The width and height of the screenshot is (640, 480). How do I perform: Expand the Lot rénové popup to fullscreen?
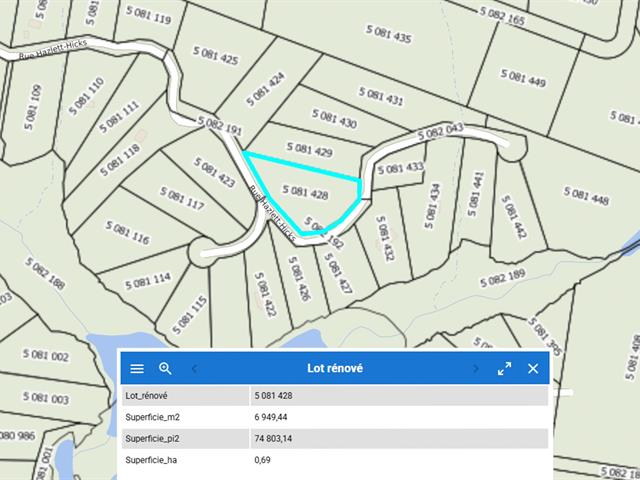505,368
